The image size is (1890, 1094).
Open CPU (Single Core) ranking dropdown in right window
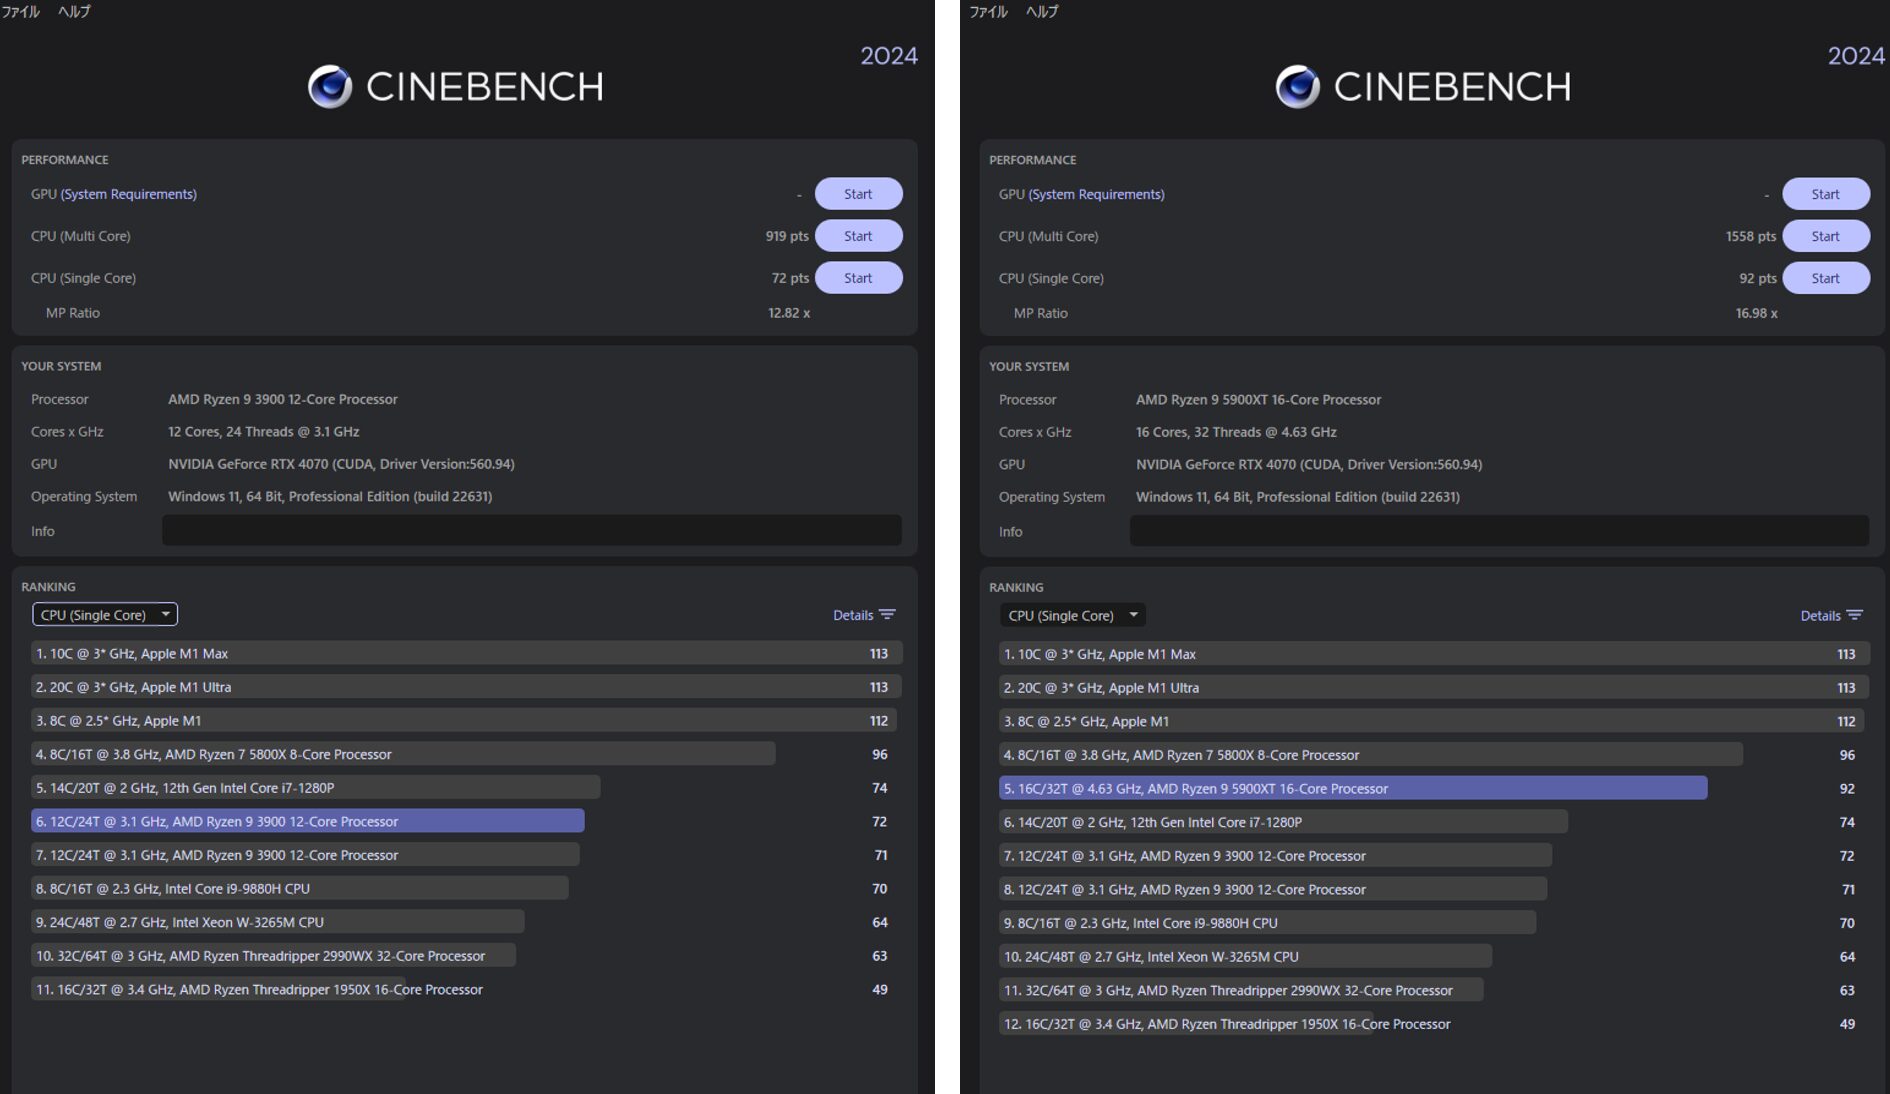pyautogui.click(x=1073, y=616)
